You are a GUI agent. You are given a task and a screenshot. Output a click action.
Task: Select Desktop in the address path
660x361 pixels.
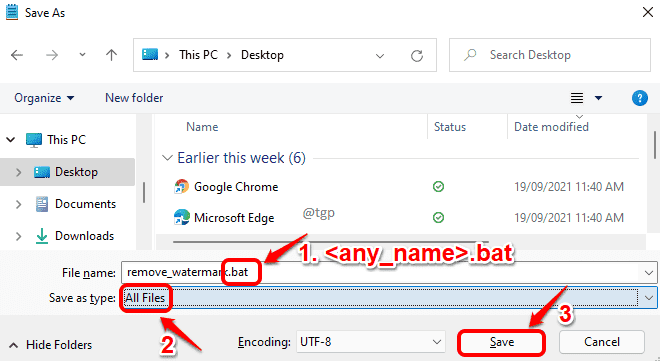coord(262,55)
